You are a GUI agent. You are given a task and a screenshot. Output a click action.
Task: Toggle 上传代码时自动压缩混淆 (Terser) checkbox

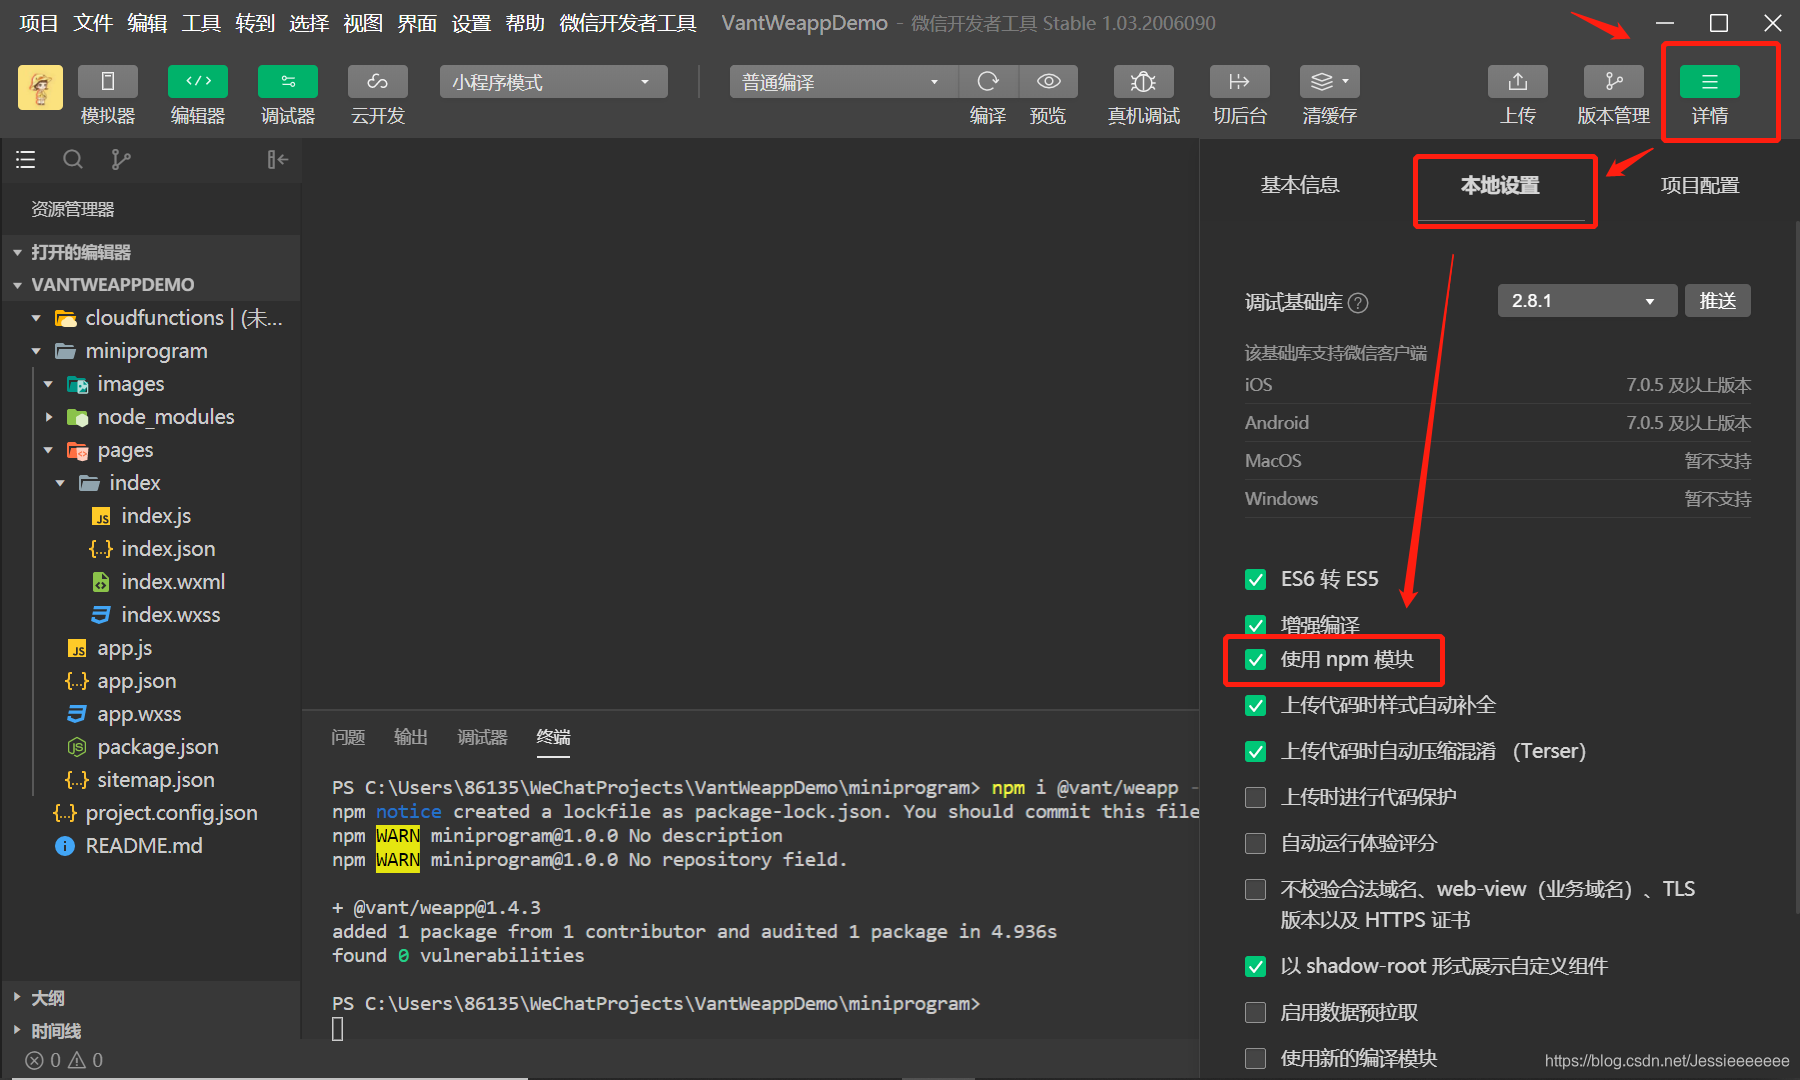coord(1256,751)
